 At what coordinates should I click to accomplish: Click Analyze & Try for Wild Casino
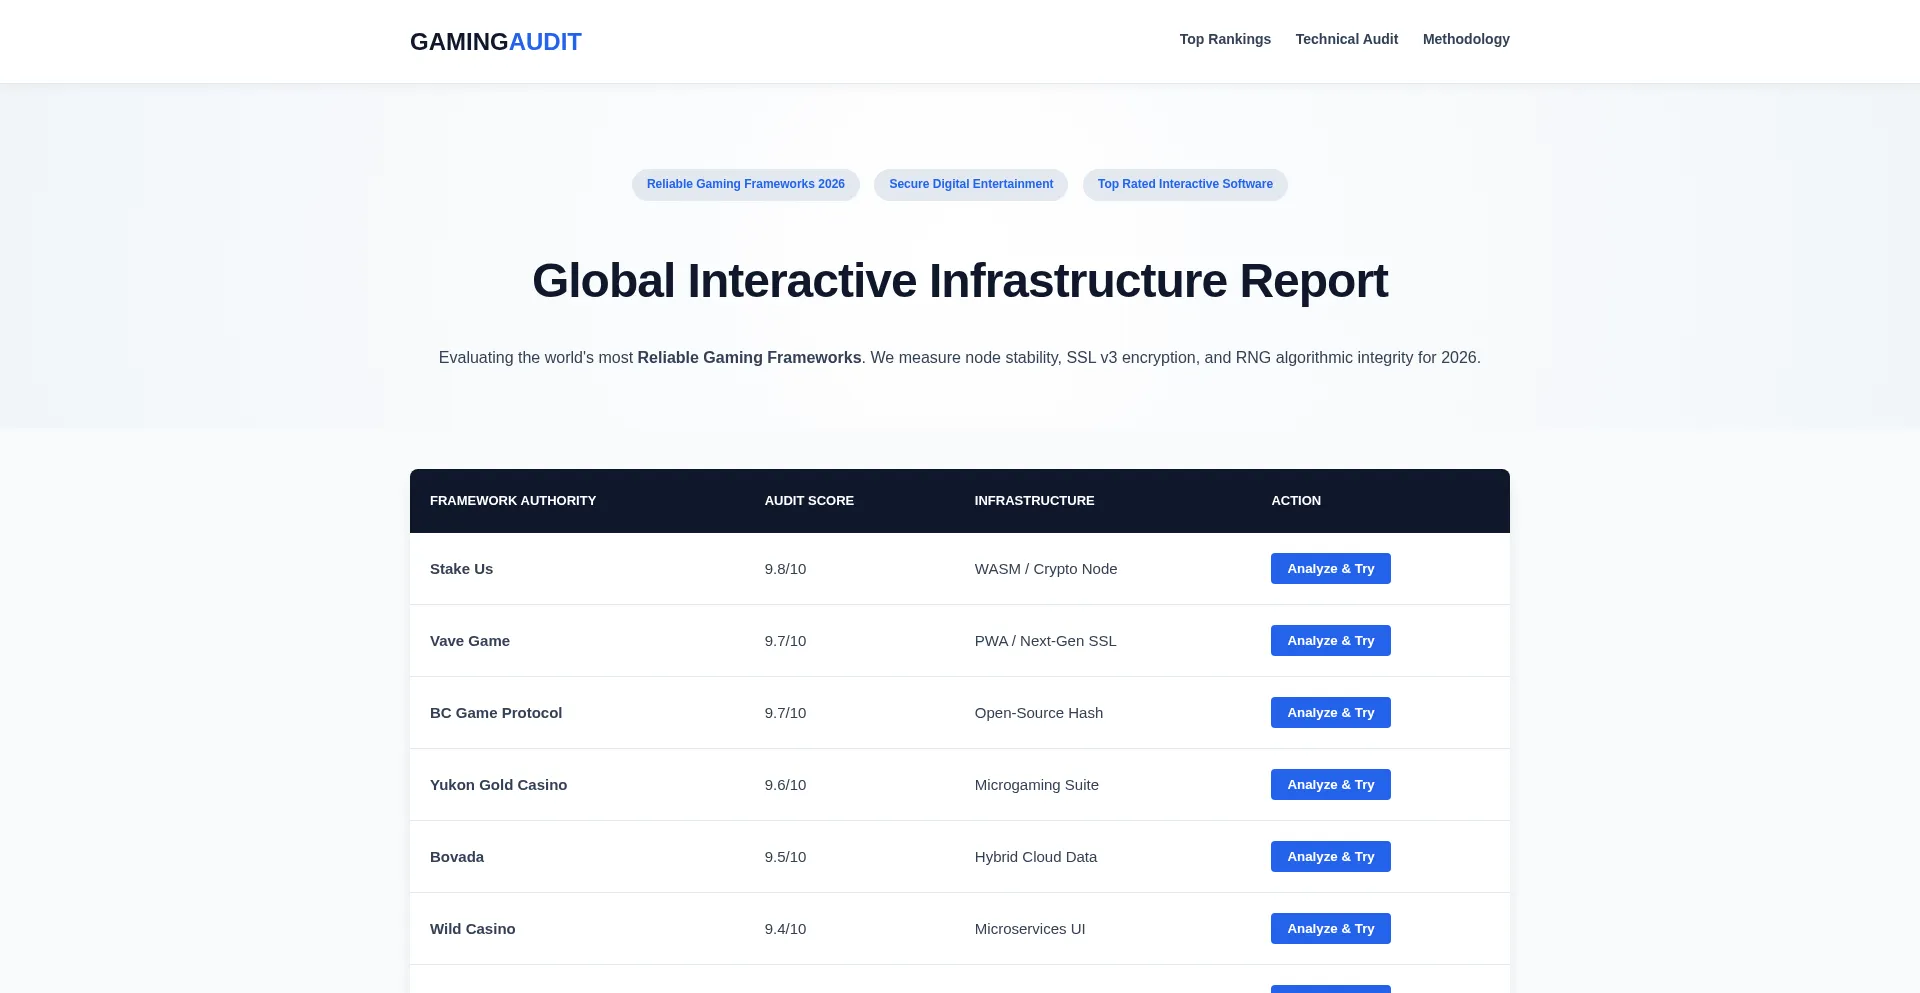tap(1331, 929)
